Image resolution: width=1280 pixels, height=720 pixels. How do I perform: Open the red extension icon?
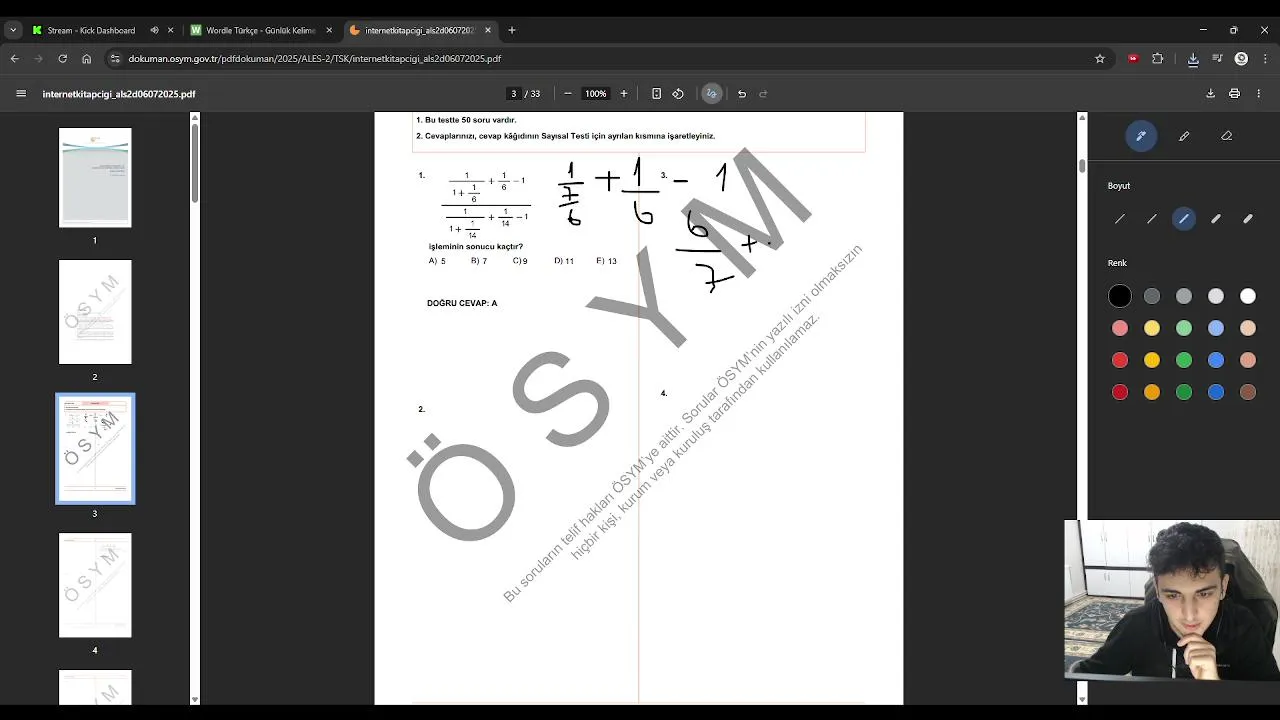[x=1133, y=59]
